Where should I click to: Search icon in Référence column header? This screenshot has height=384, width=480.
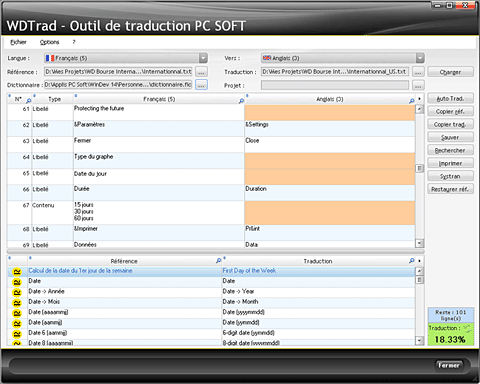(218, 261)
